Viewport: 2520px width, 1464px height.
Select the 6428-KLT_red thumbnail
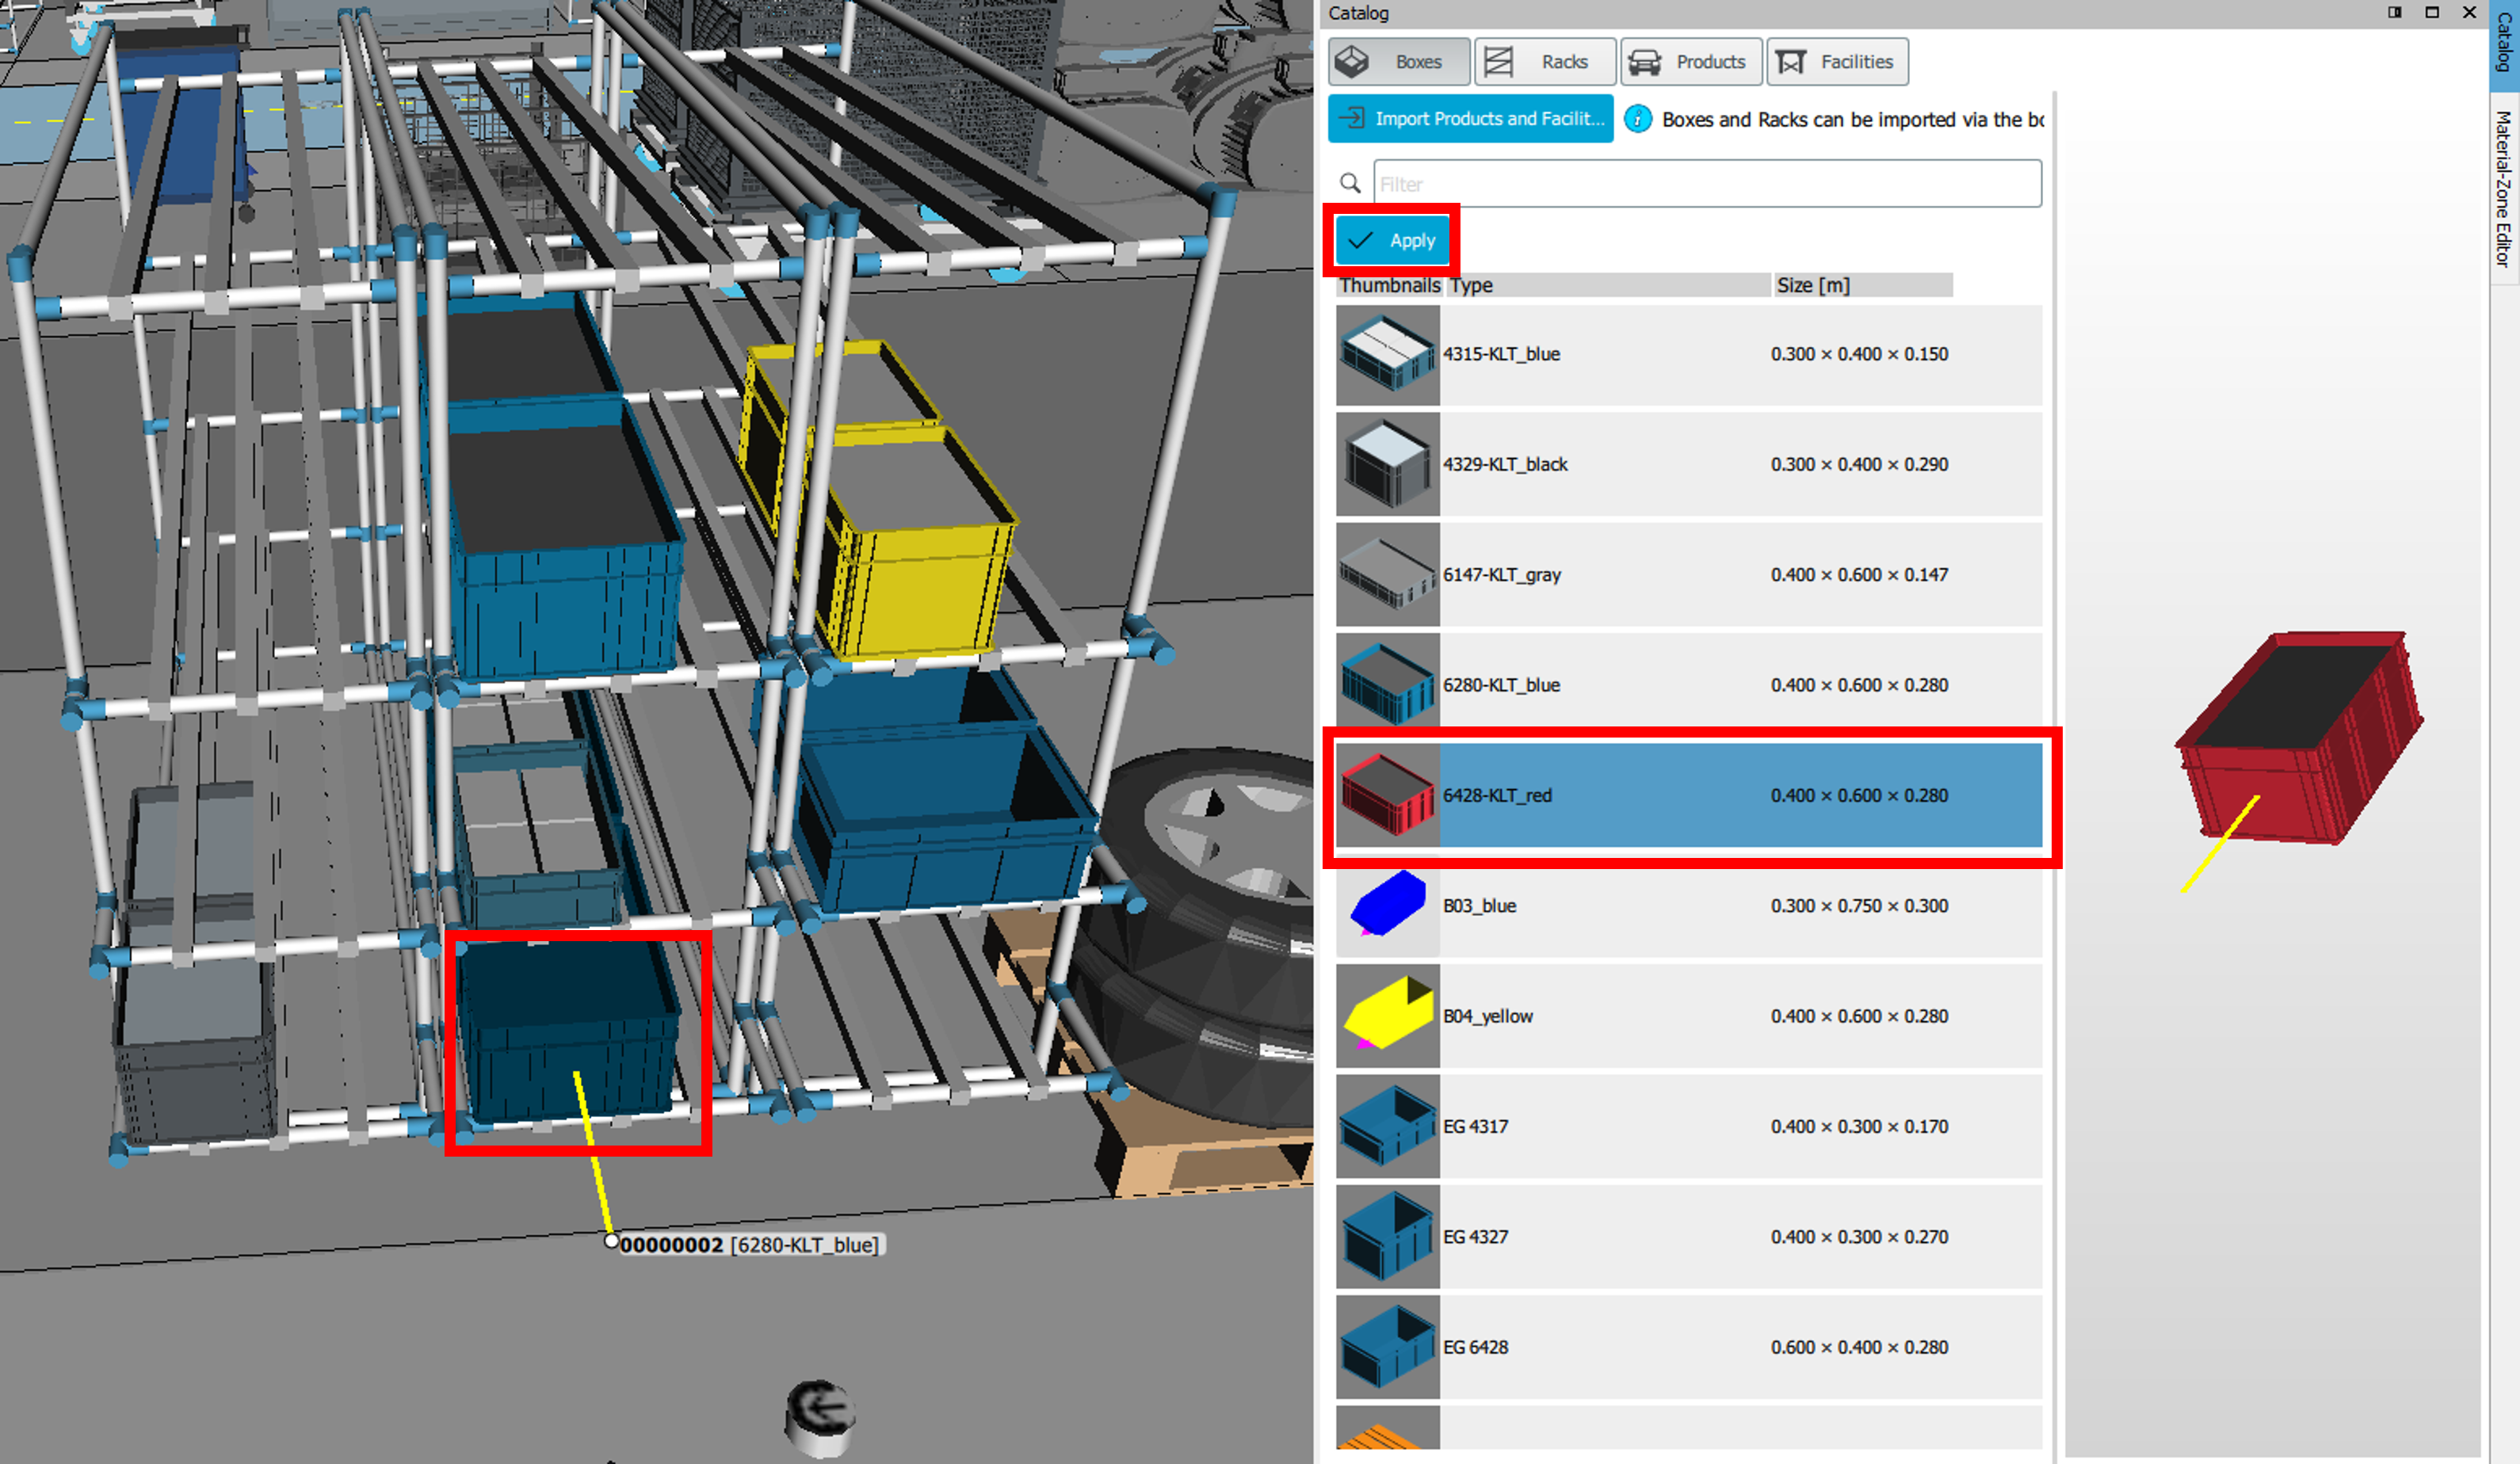tap(1388, 796)
